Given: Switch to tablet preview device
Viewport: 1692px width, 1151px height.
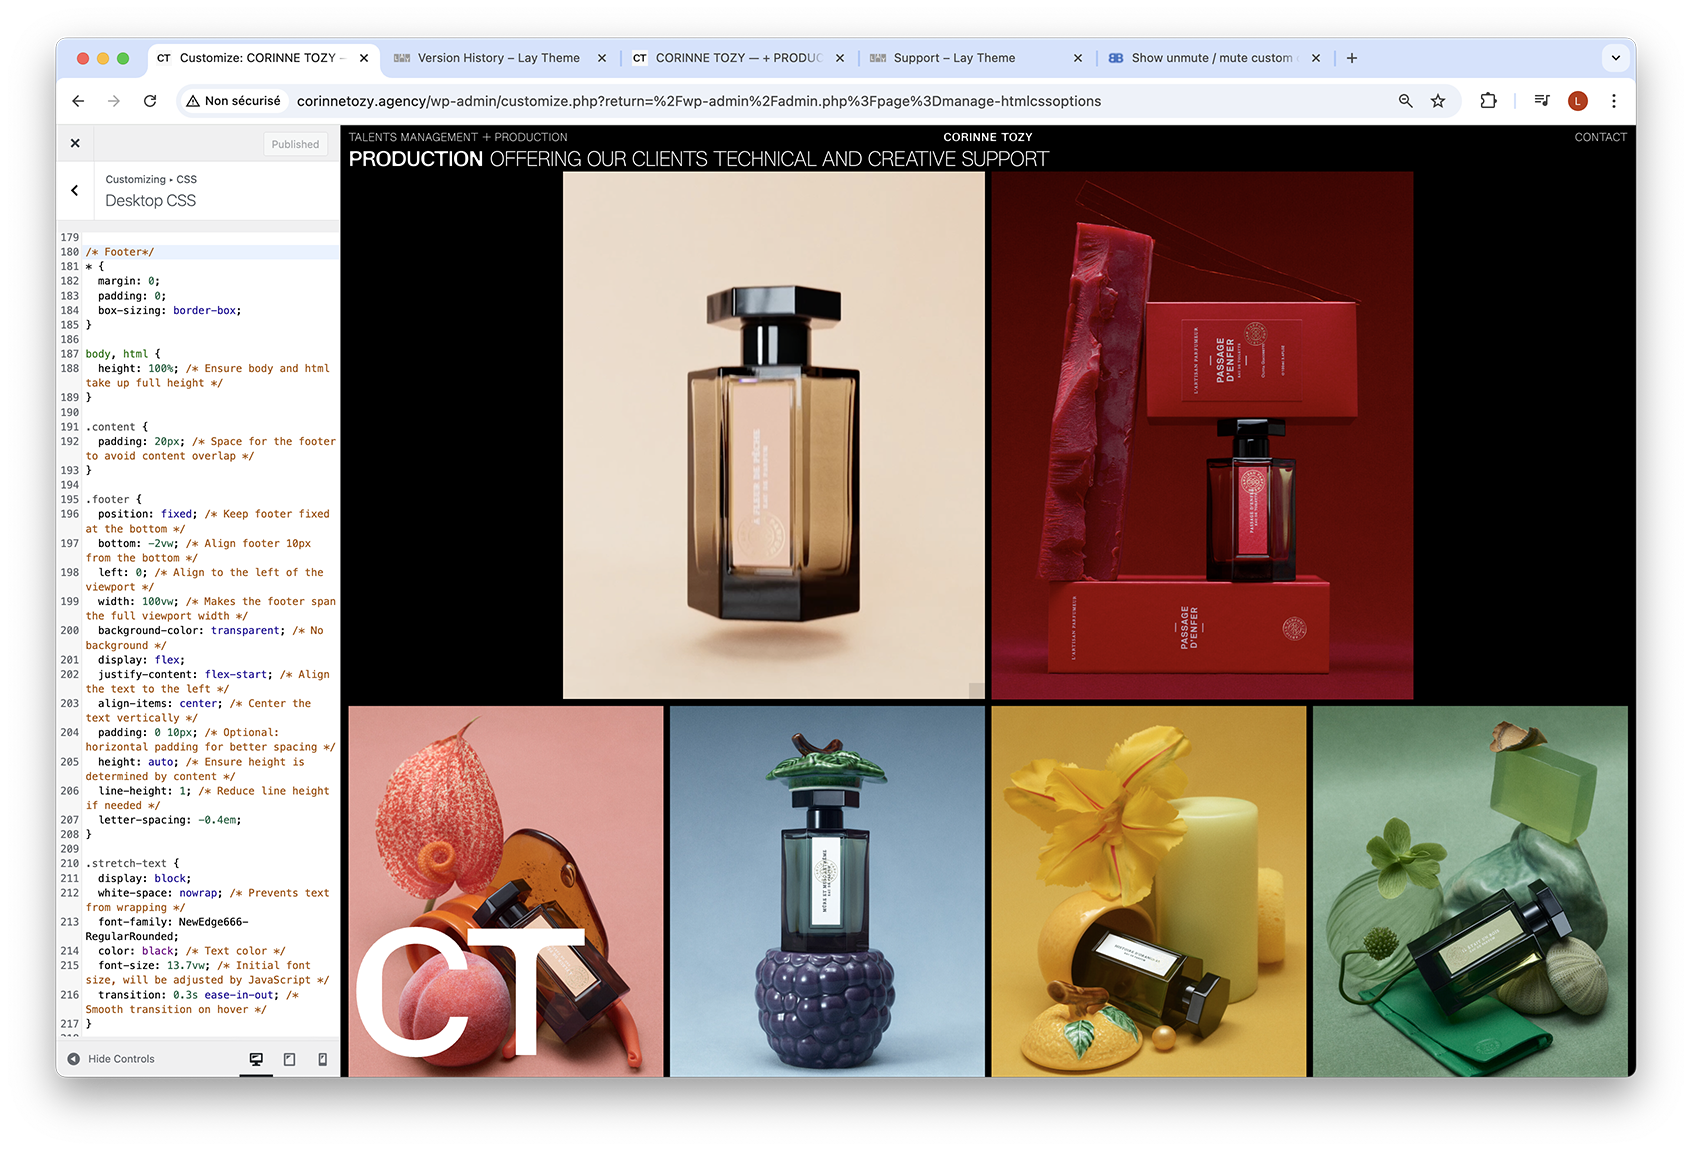Looking at the screenshot, I should tap(289, 1059).
